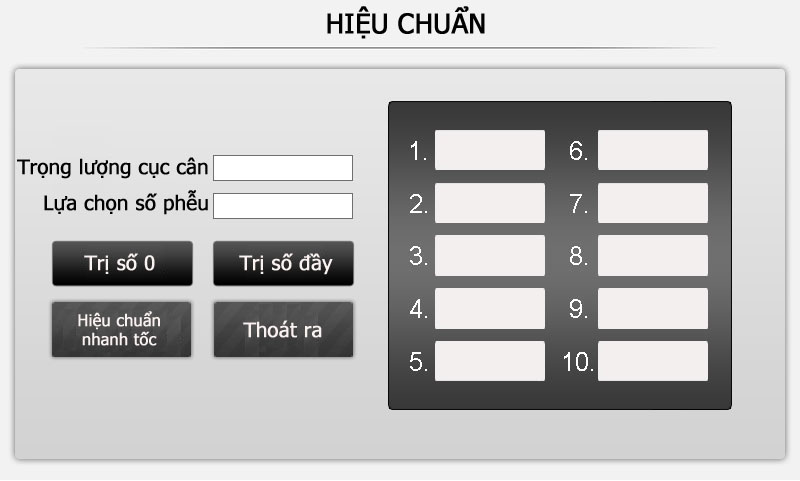Click the Lựa chọn số phễu input field
This screenshot has width=800, height=481.
[x=283, y=206]
